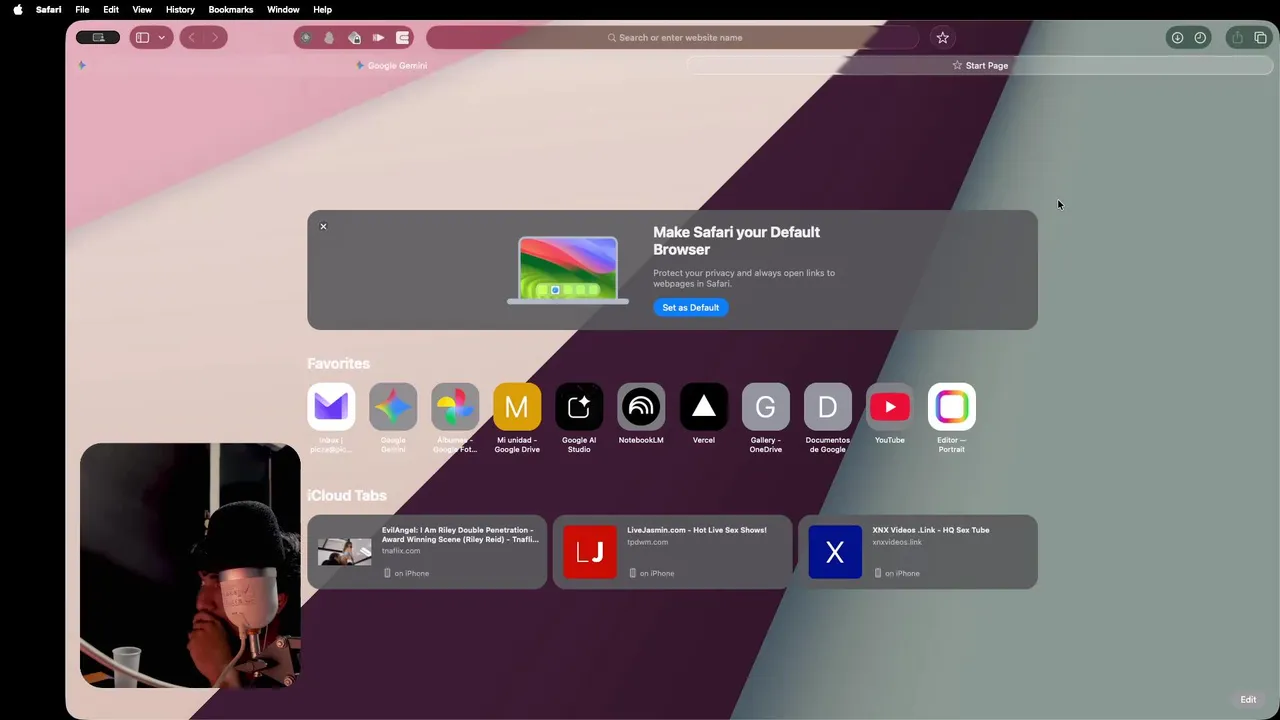Focus the Search or enter website name field
Image resolution: width=1280 pixels, height=720 pixels.
point(673,38)
